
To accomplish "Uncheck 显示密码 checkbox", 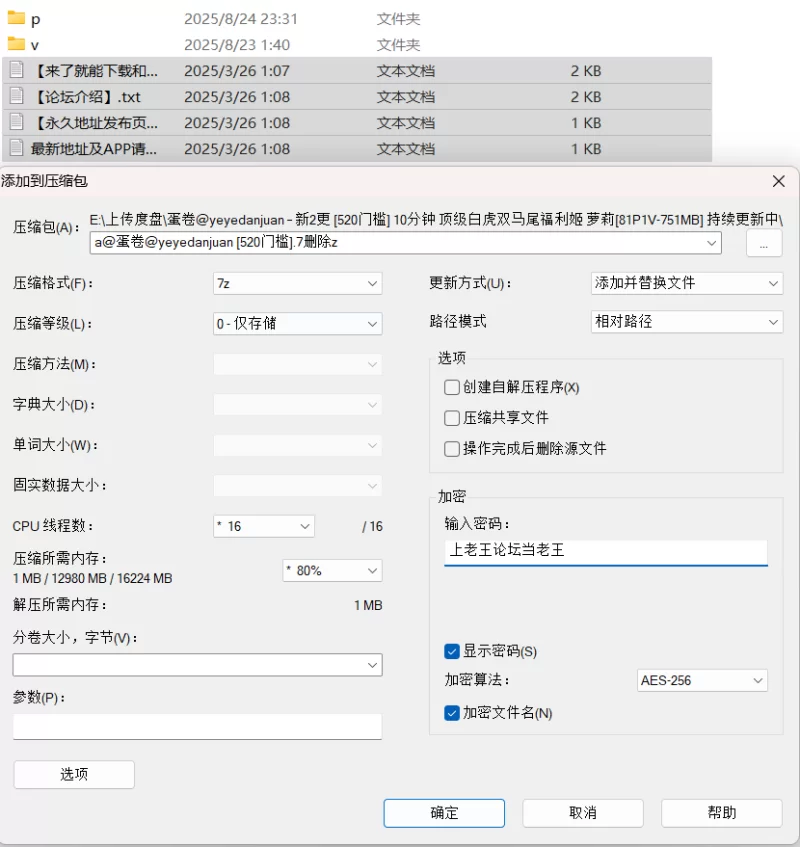I will pos(452,651).
